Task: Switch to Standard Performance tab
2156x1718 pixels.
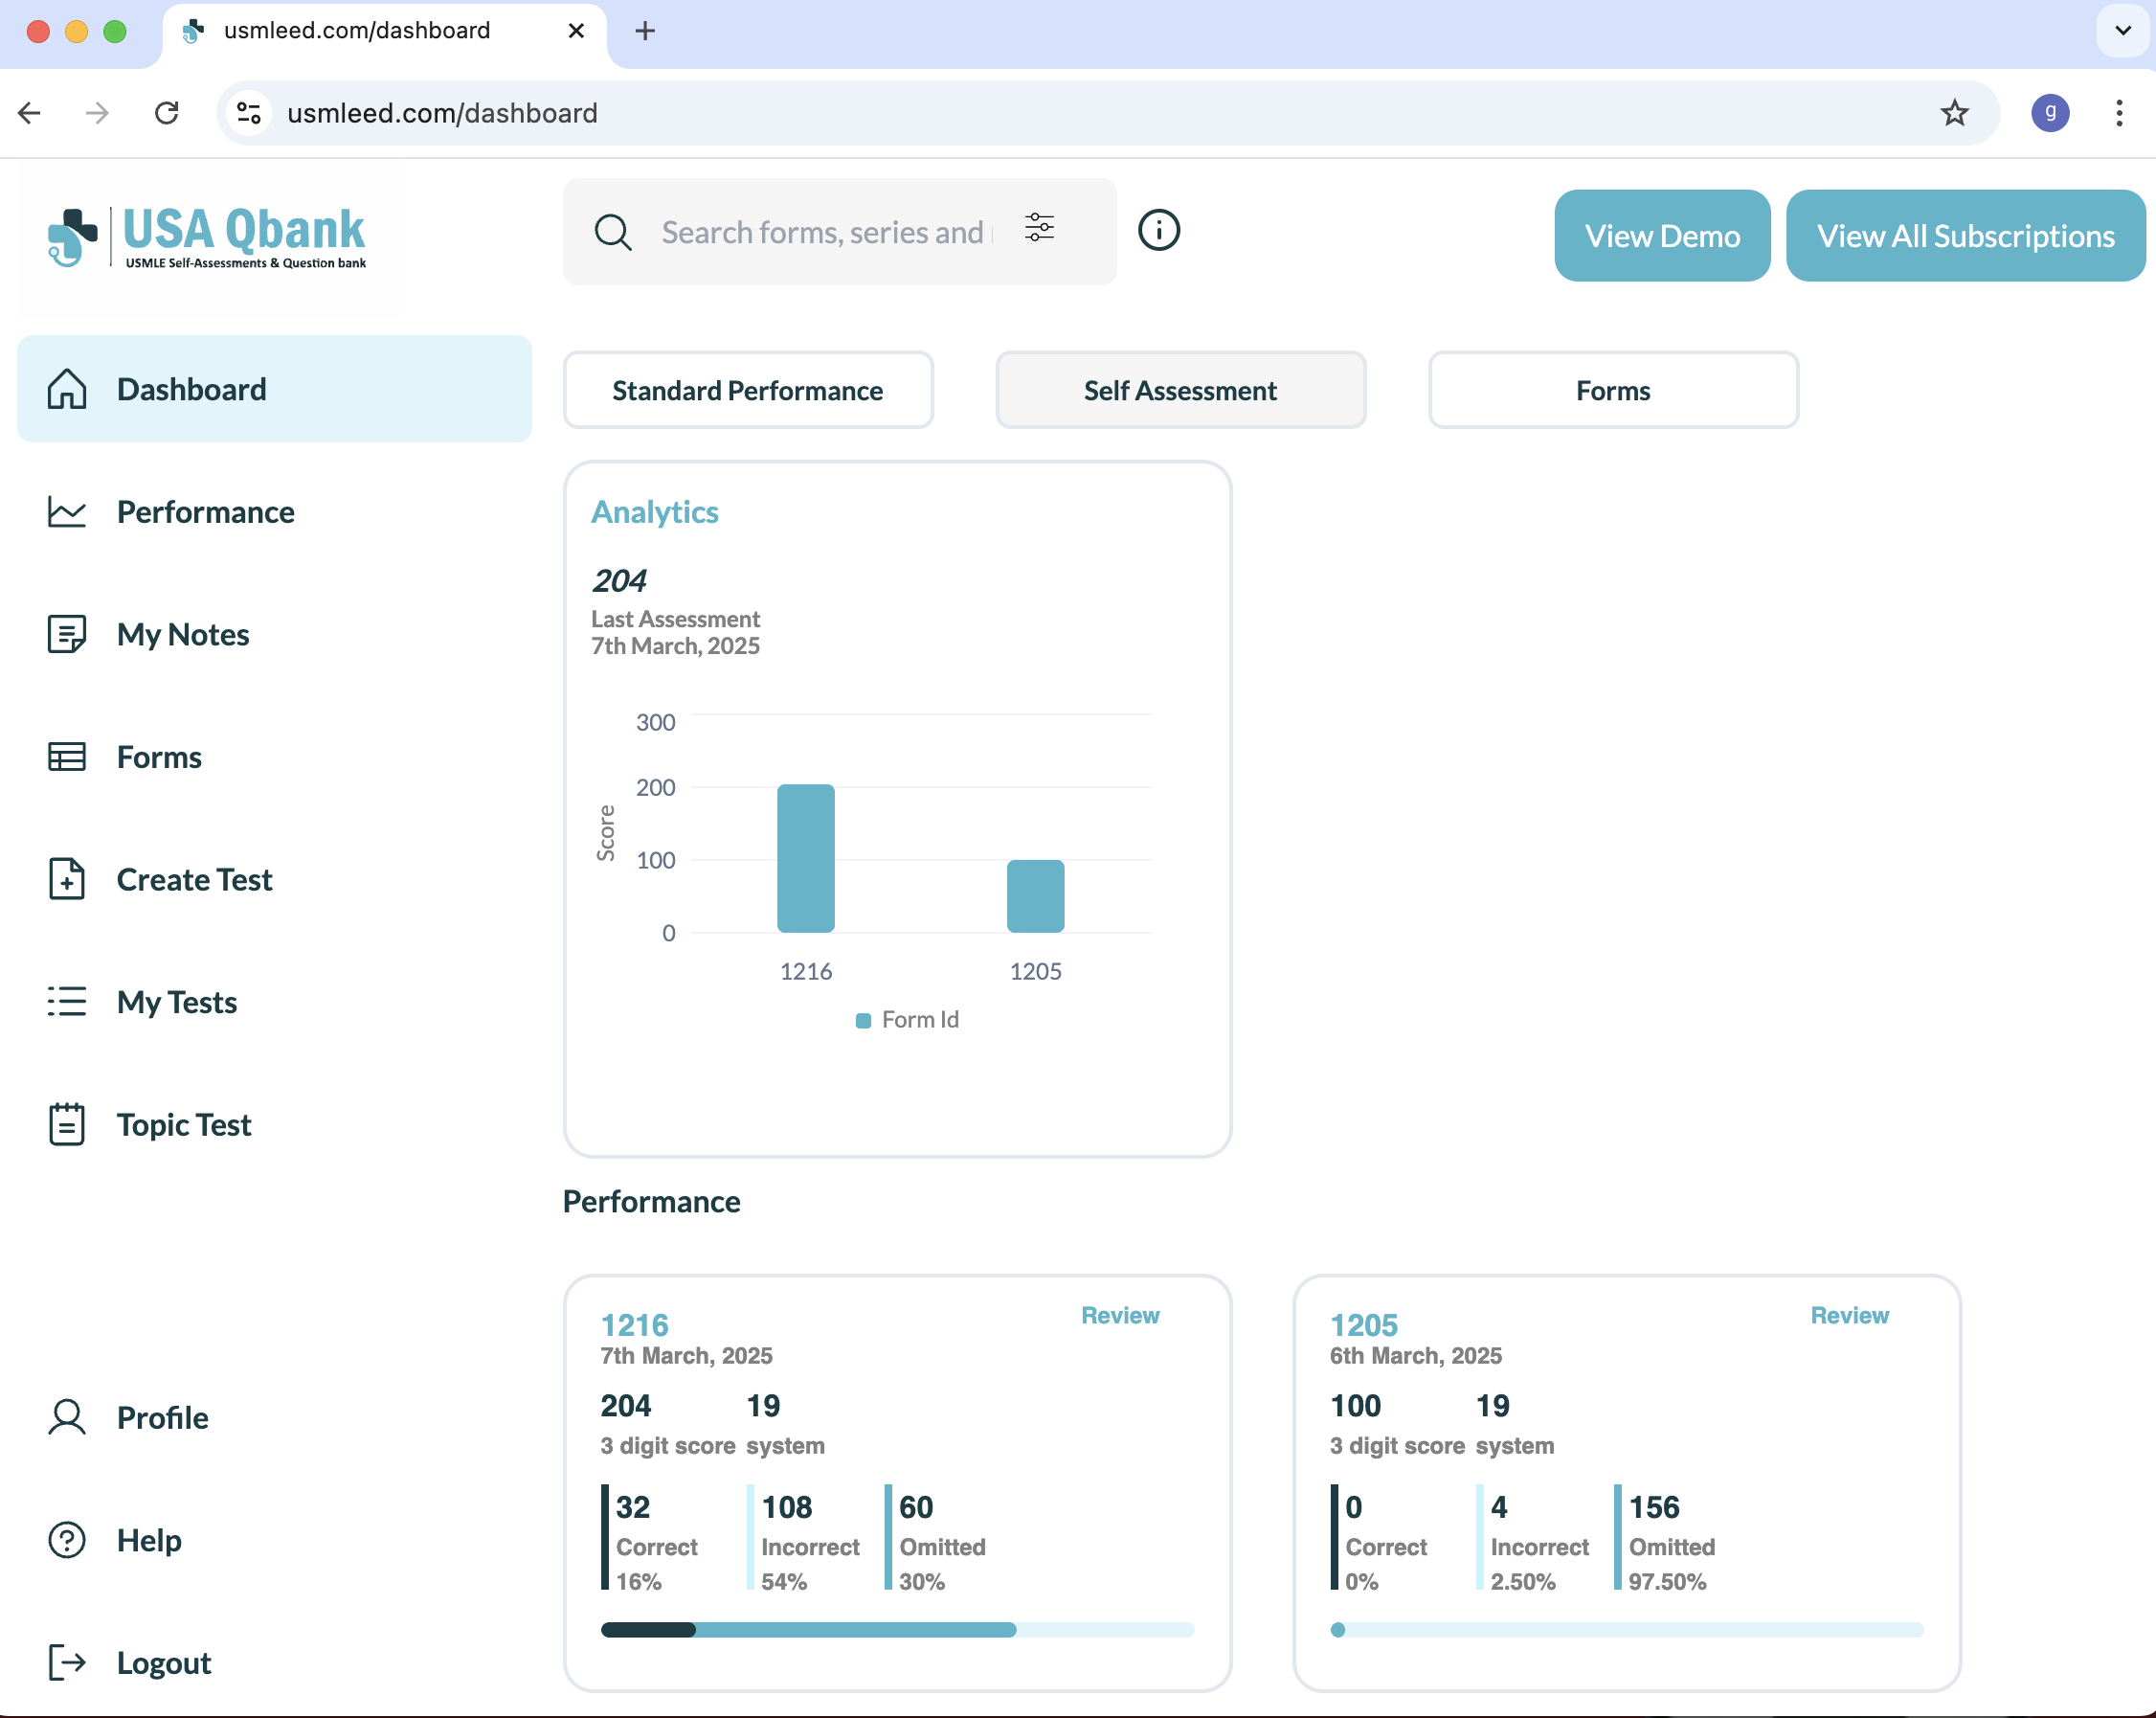Action: [748, 390]
